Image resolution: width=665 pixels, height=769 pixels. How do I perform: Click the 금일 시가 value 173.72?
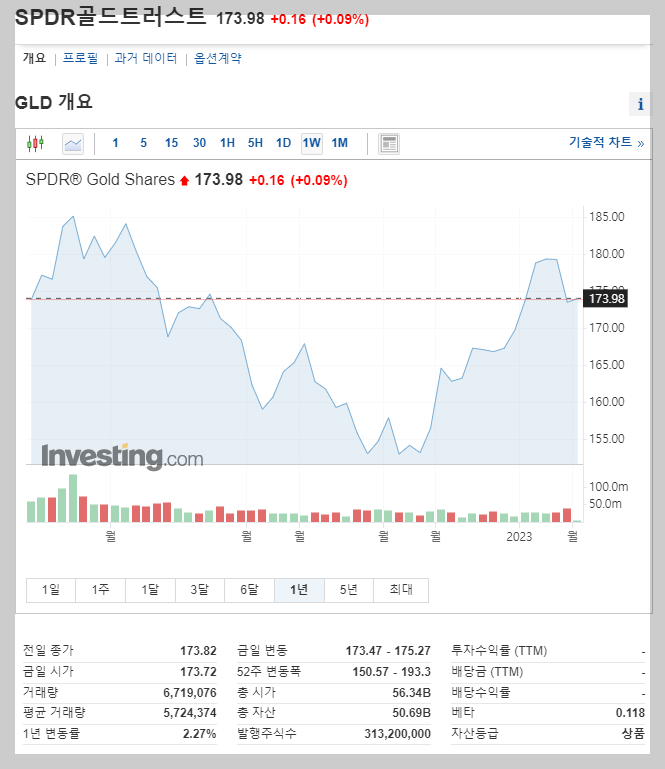(198, 671)
